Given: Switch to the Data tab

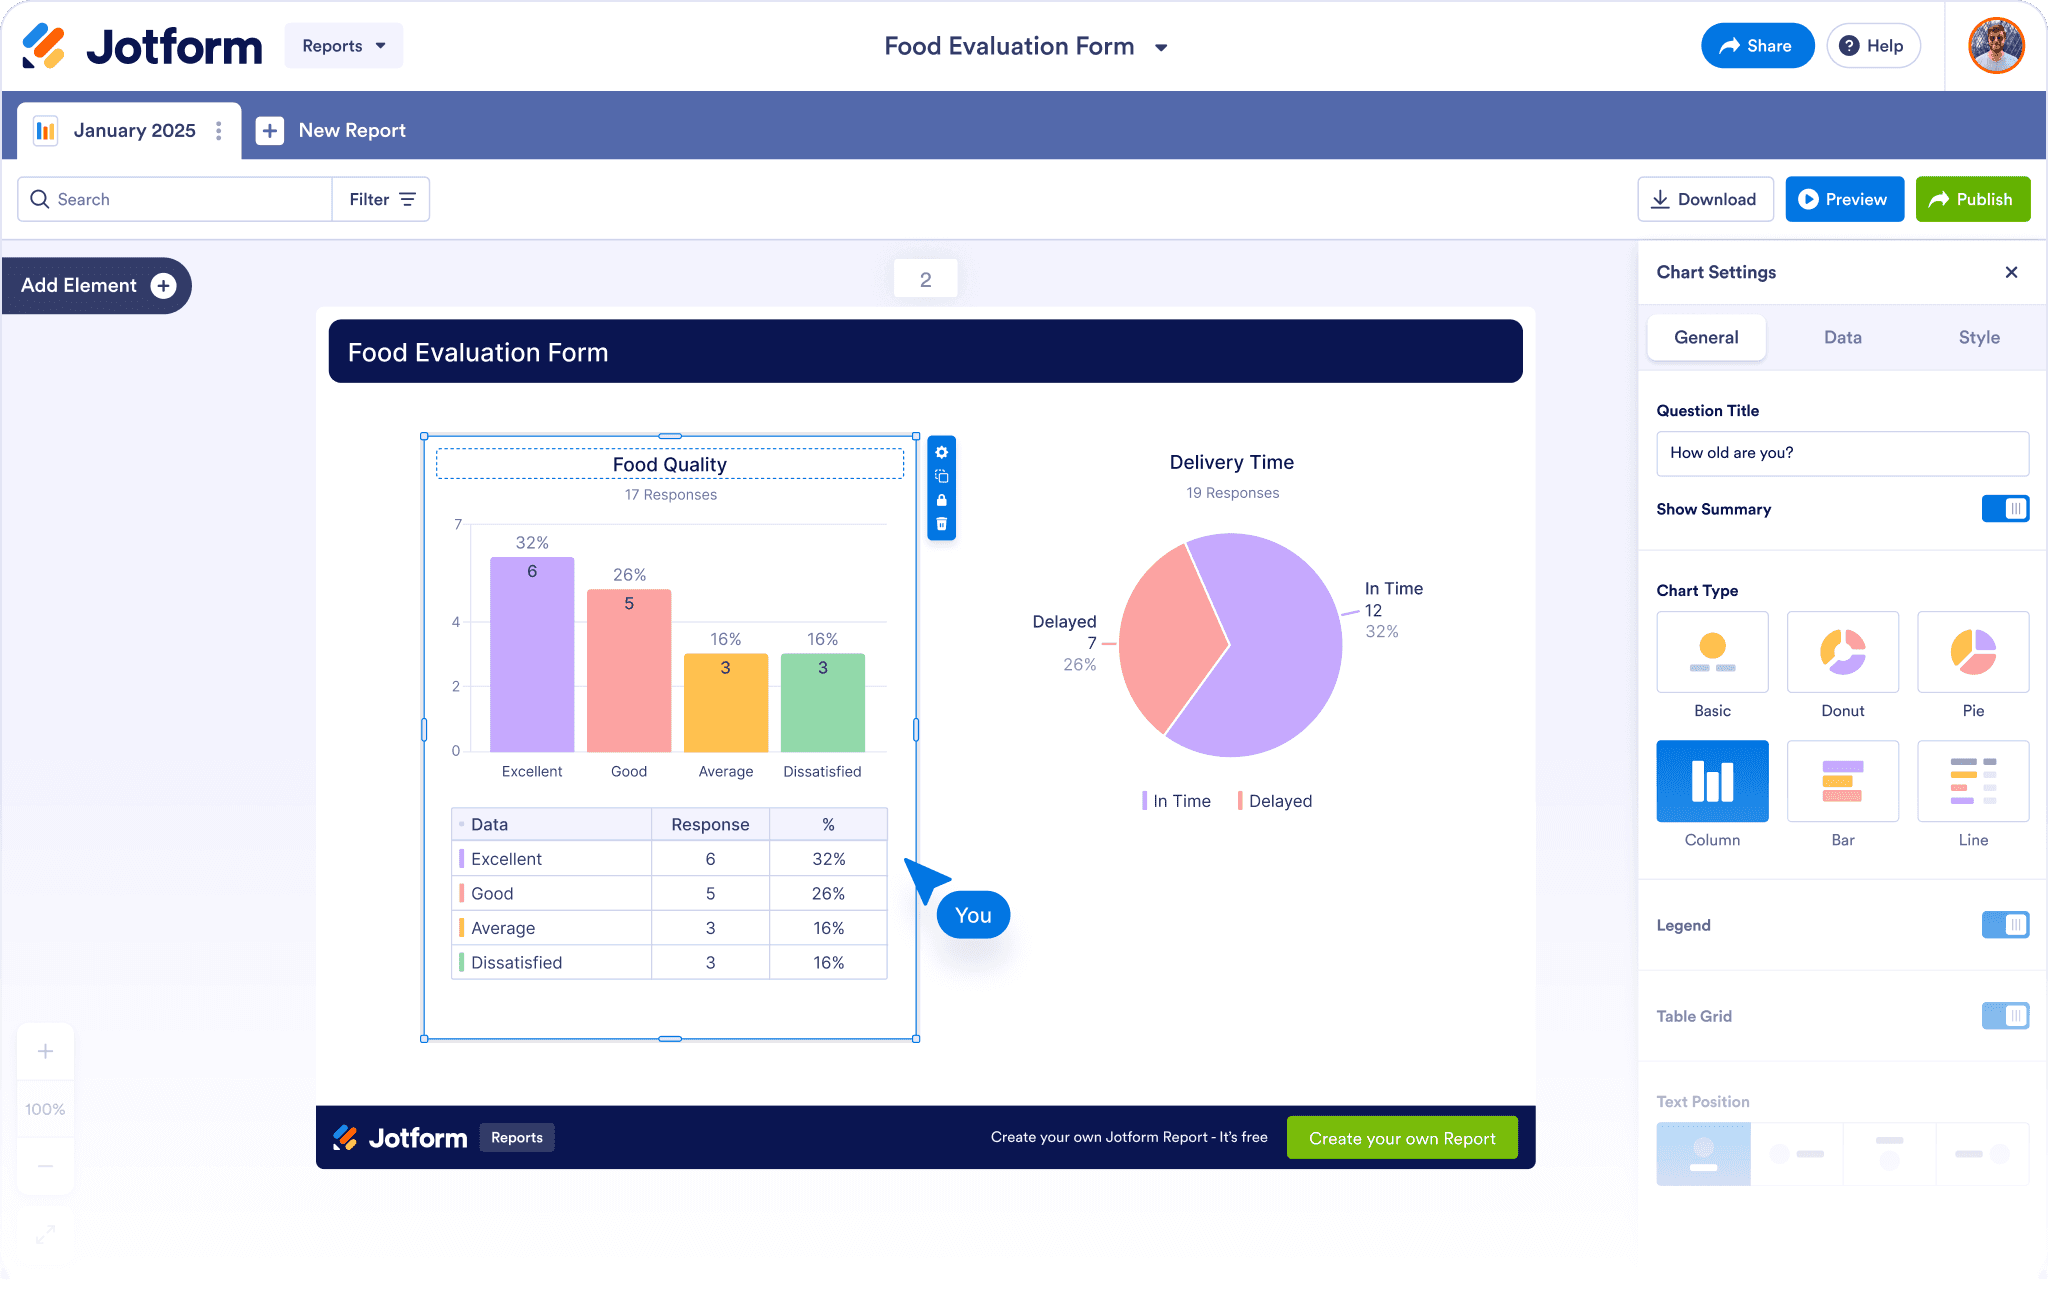Looking at the screenshot, I should click(x=1842, y=338).
